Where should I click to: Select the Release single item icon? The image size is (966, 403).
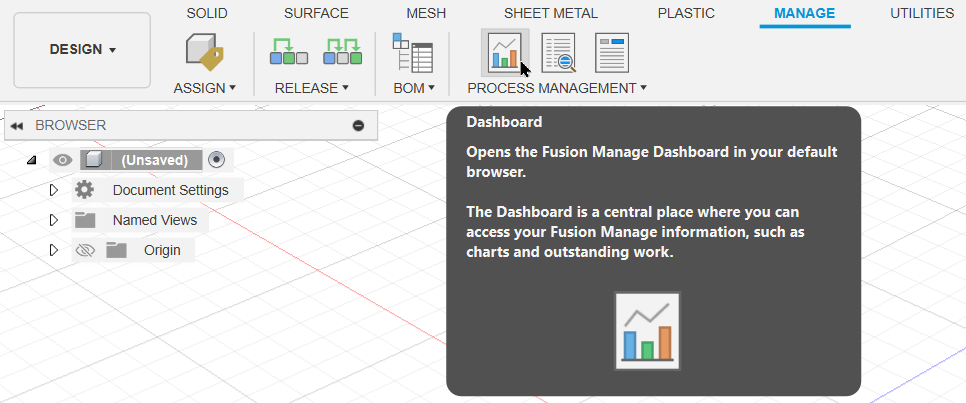click(288, 52)
